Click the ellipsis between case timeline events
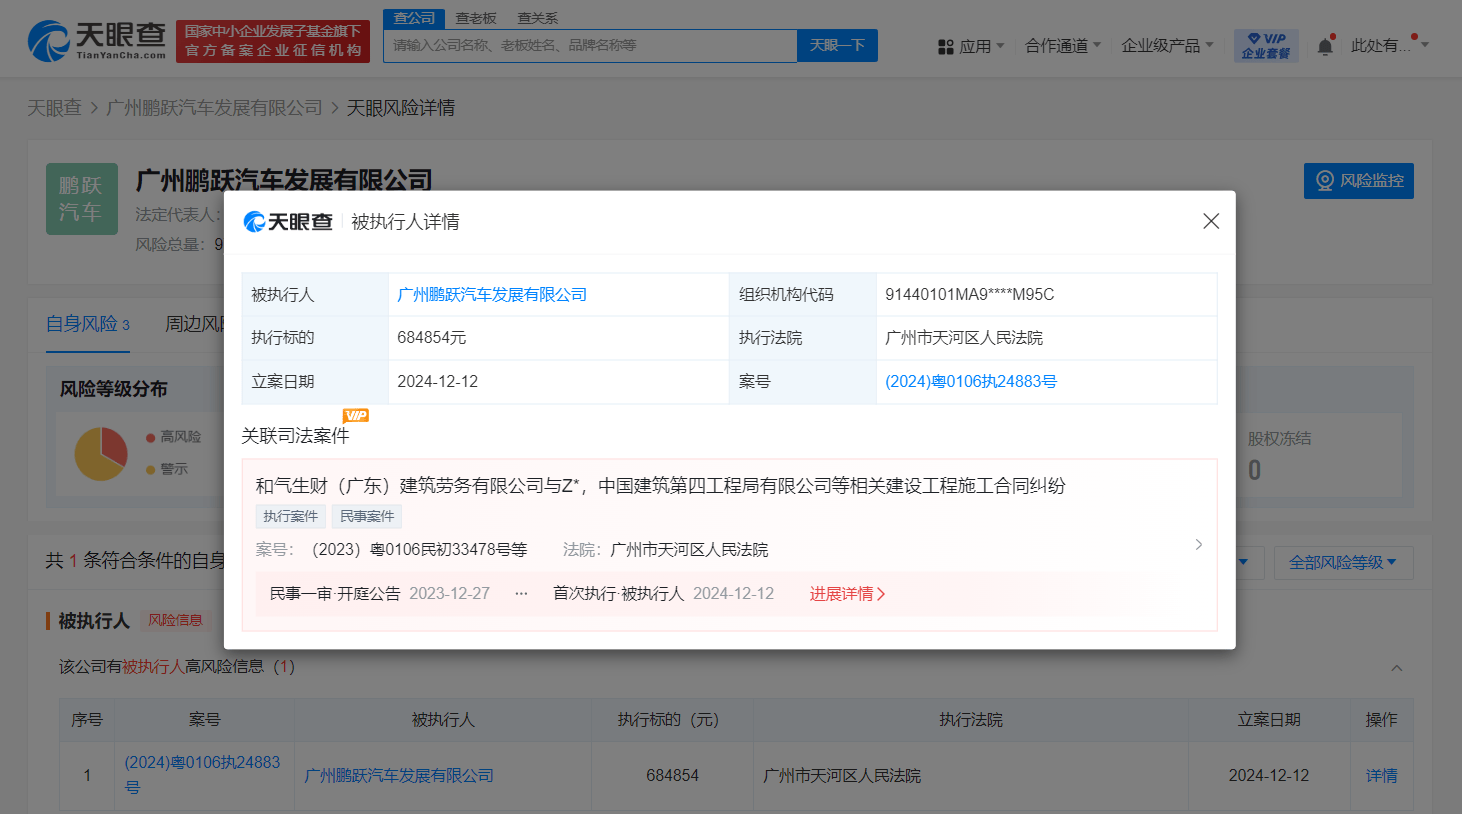The image size is (1462, 814). [521, 594]
